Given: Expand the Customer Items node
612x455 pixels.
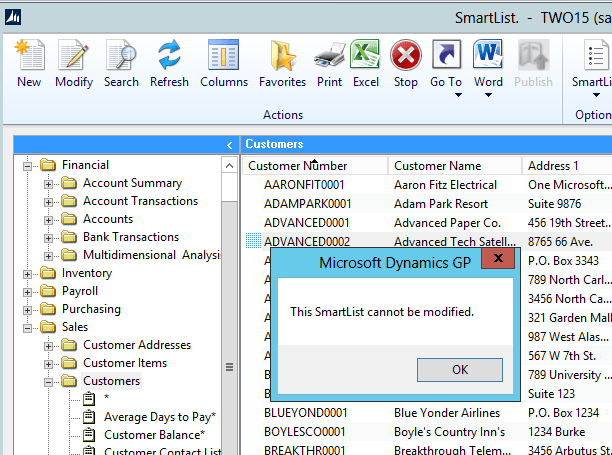Looking at the screenshot, I should pos(48,364).
